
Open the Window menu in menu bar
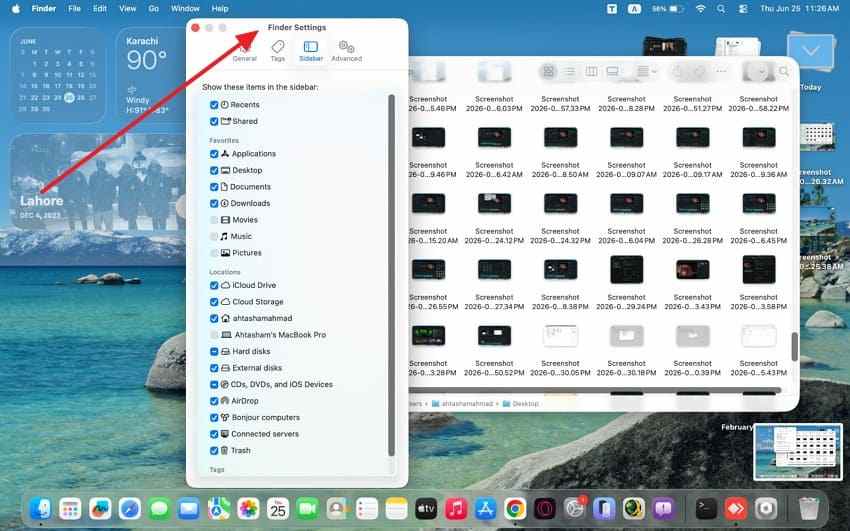point(185,9)
